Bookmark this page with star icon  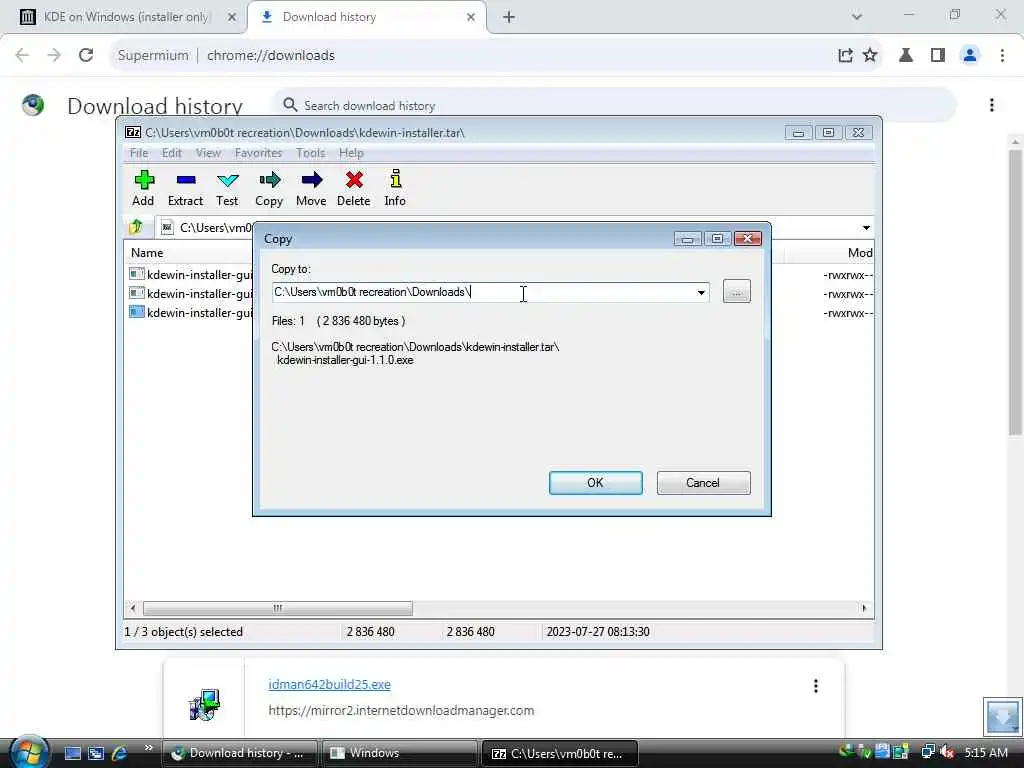coord(870,55)
